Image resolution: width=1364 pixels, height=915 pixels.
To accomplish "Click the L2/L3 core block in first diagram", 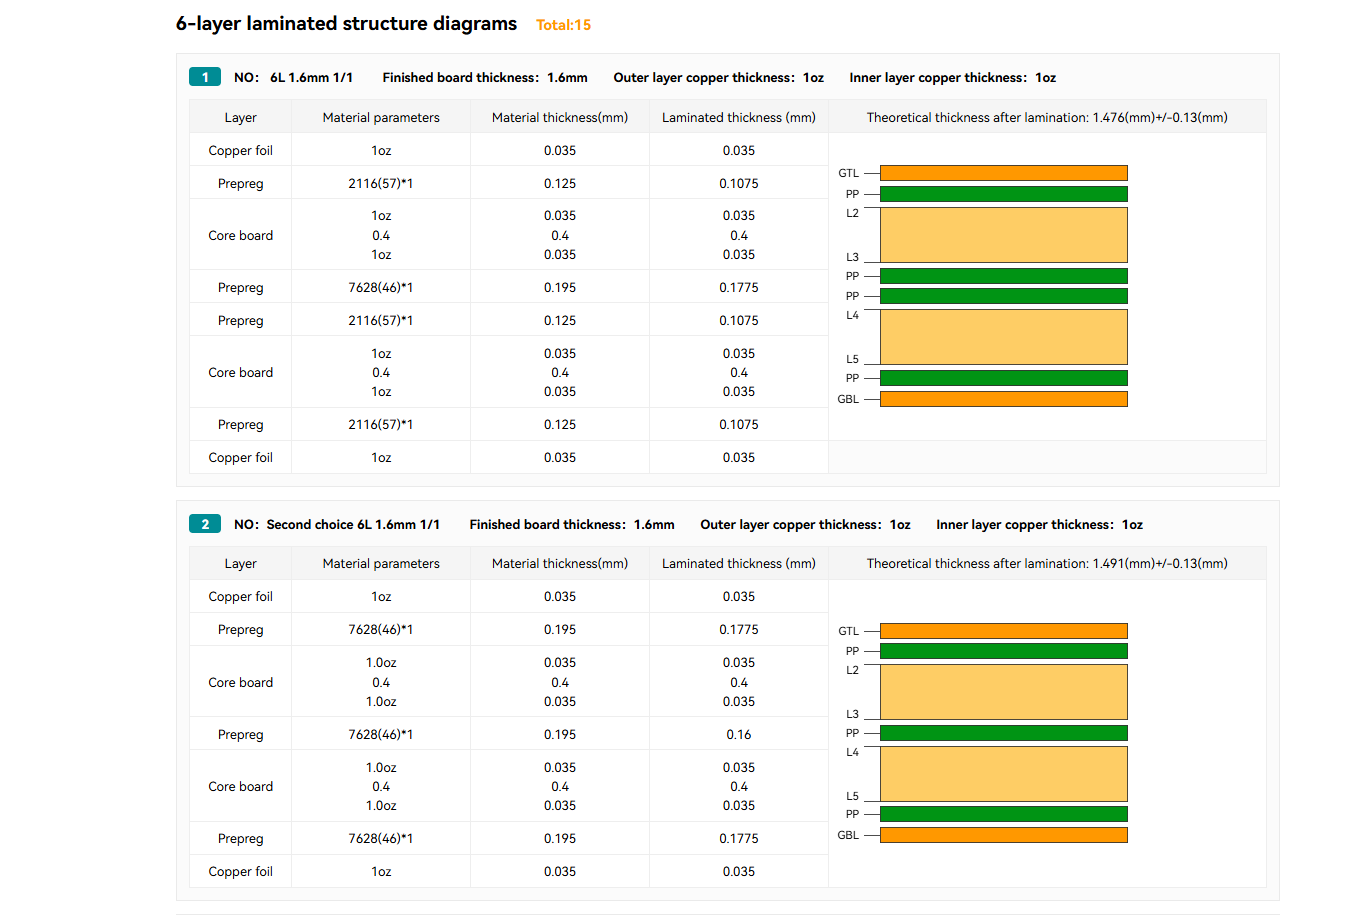I will tap(1003, 235).
